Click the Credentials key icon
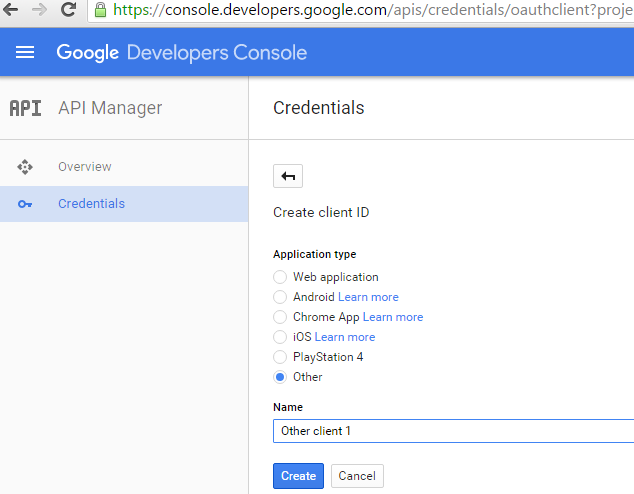 coord(25,204)
